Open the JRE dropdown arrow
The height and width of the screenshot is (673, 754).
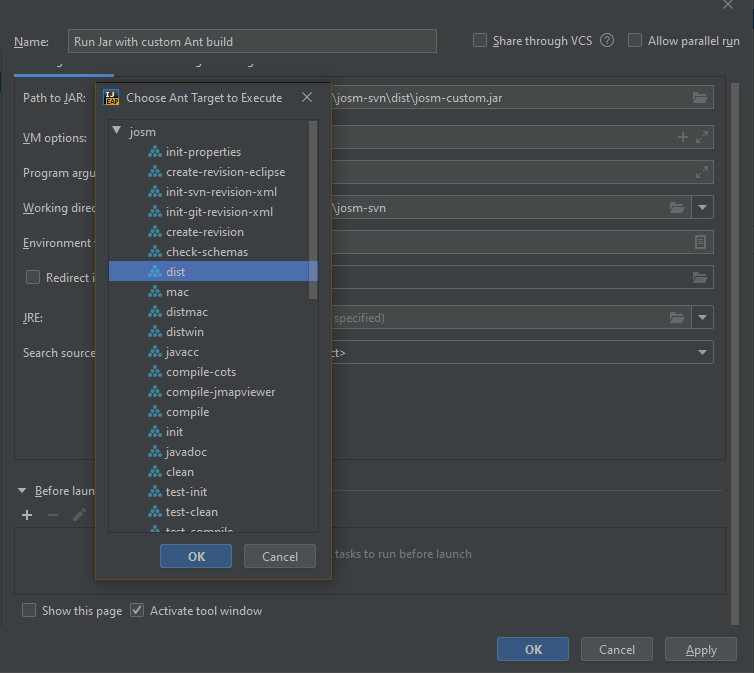coord(703,318)
